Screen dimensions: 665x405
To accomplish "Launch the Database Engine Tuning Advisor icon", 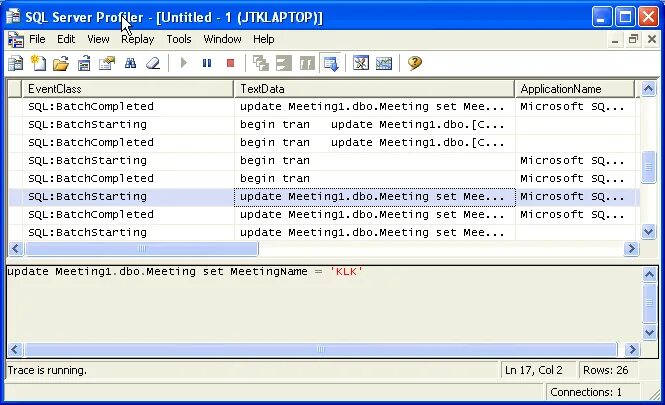I will coord(361,63).
